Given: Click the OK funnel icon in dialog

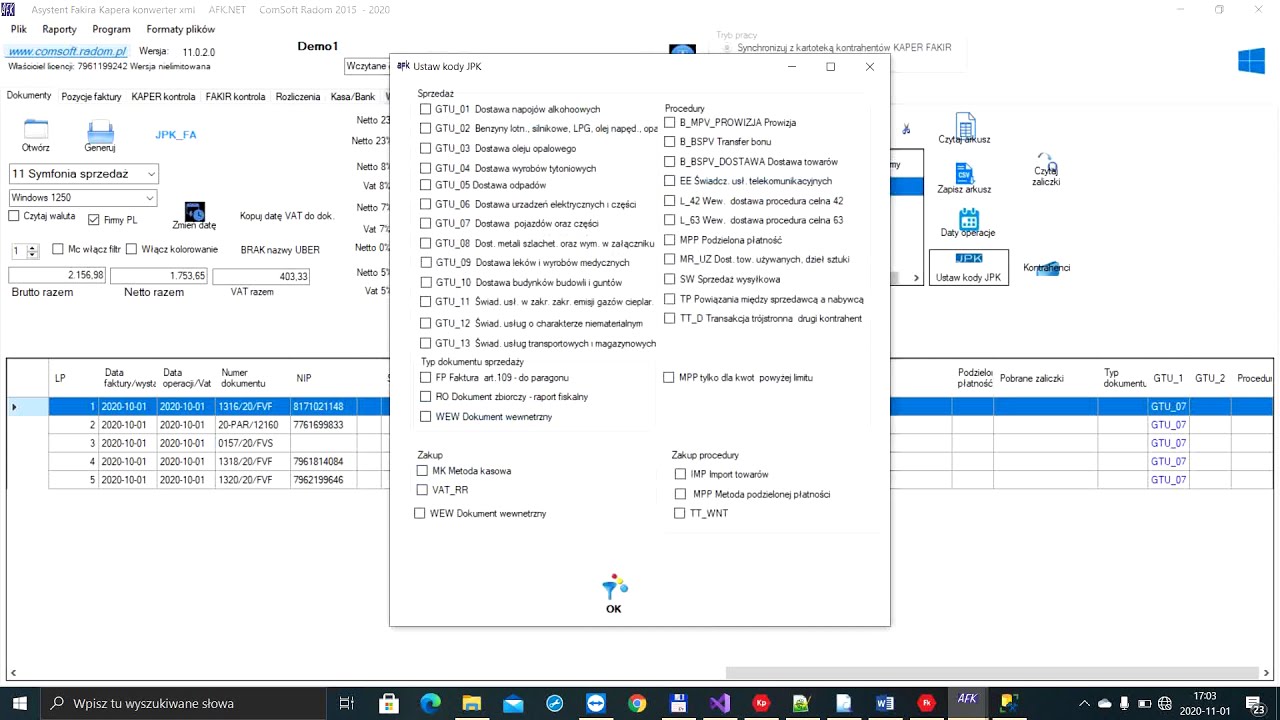Looking at the screenshot, I should point(614,587).
